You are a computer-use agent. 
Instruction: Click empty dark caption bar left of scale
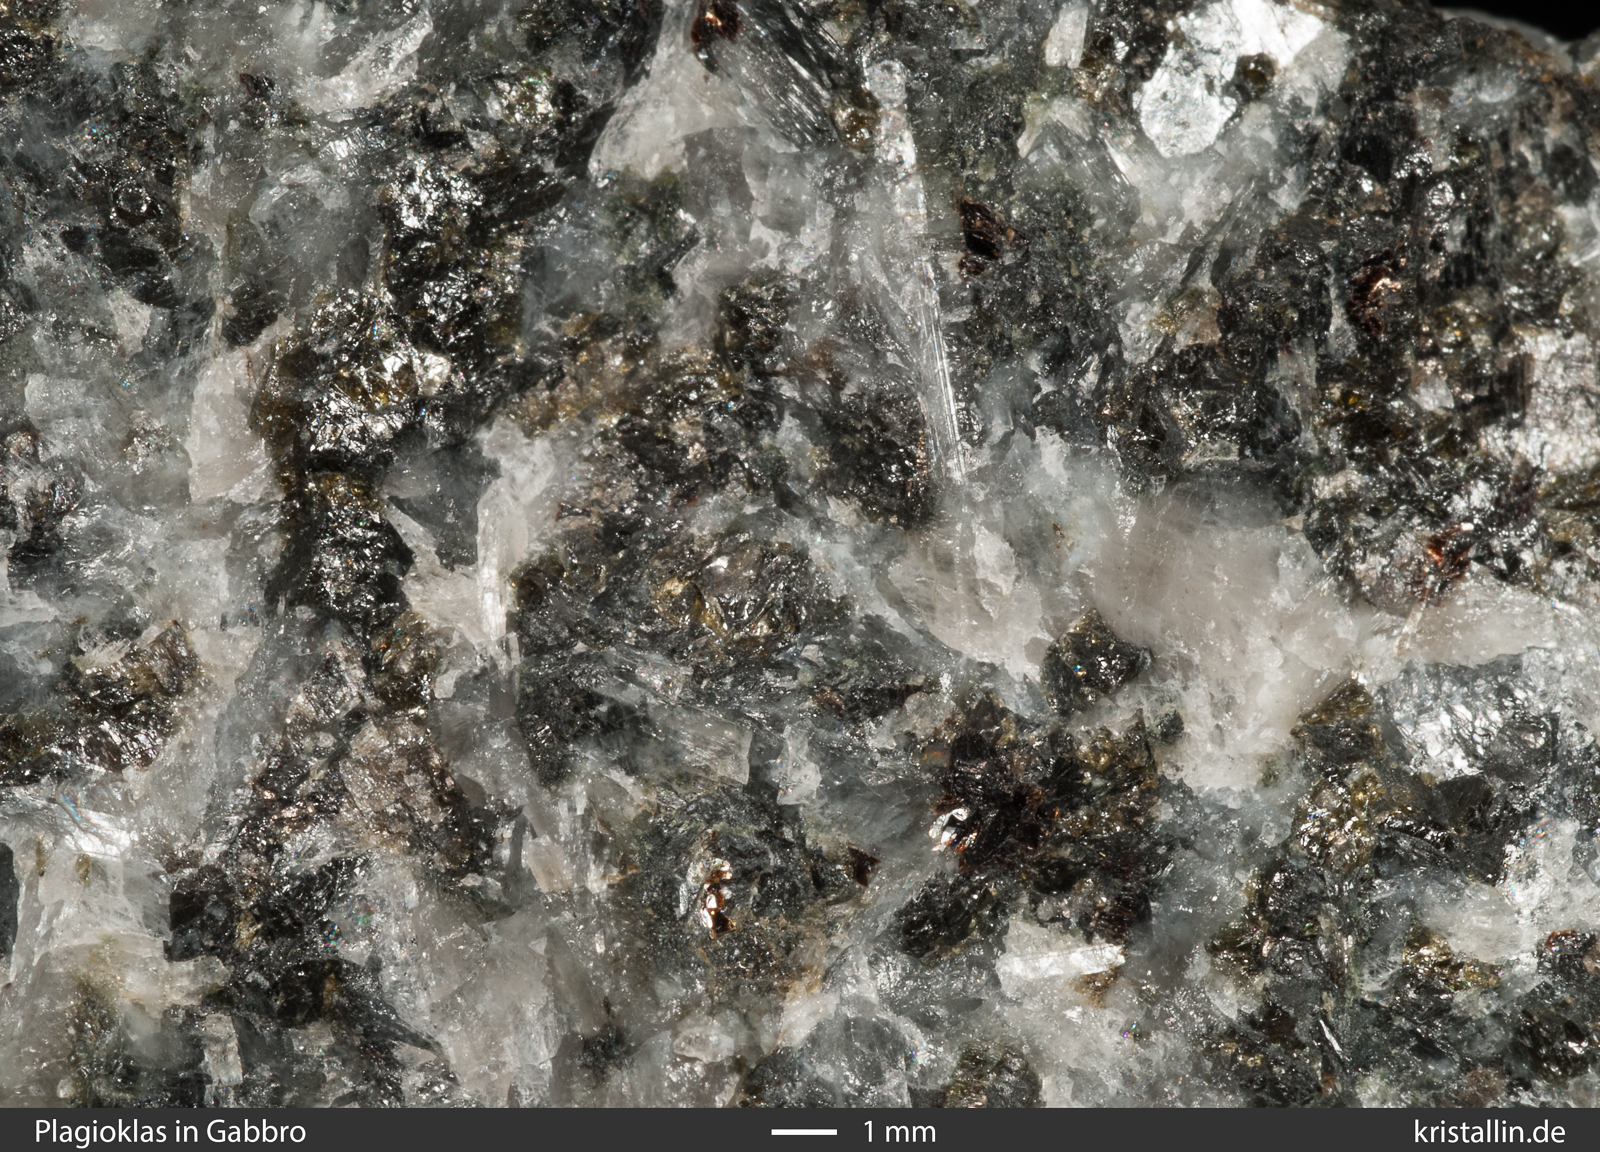coord(550,1131)
